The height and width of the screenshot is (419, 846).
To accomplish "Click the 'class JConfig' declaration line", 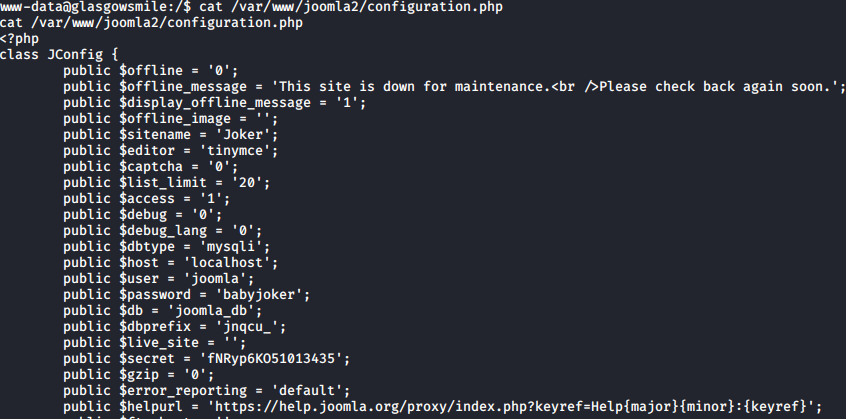I will (x=59, y=55).
